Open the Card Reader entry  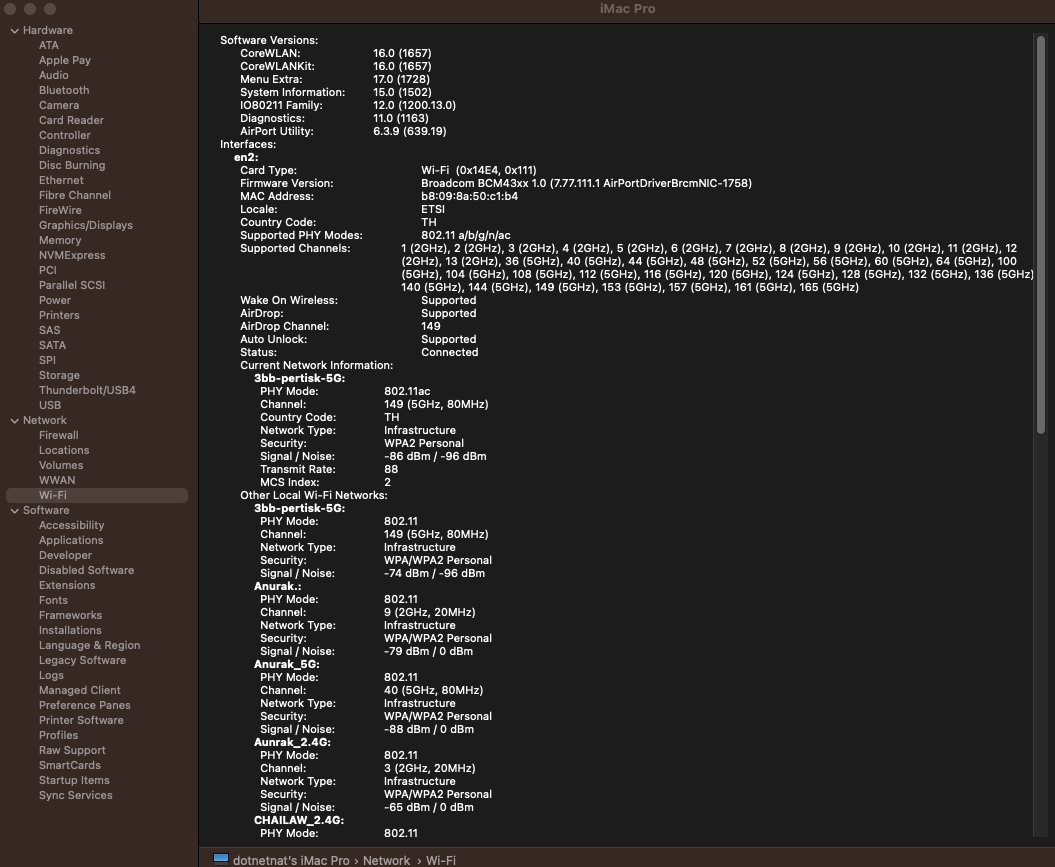[71, 120]
